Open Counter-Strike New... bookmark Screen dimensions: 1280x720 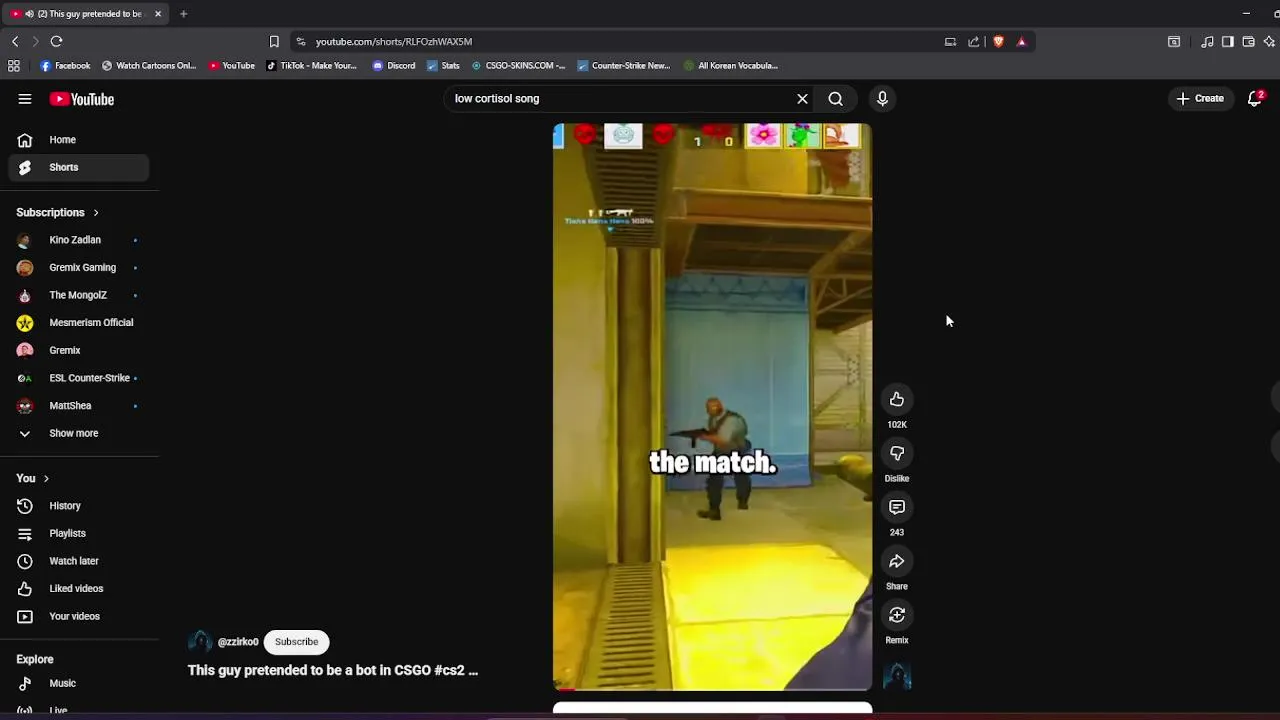(x=624, y=66)
